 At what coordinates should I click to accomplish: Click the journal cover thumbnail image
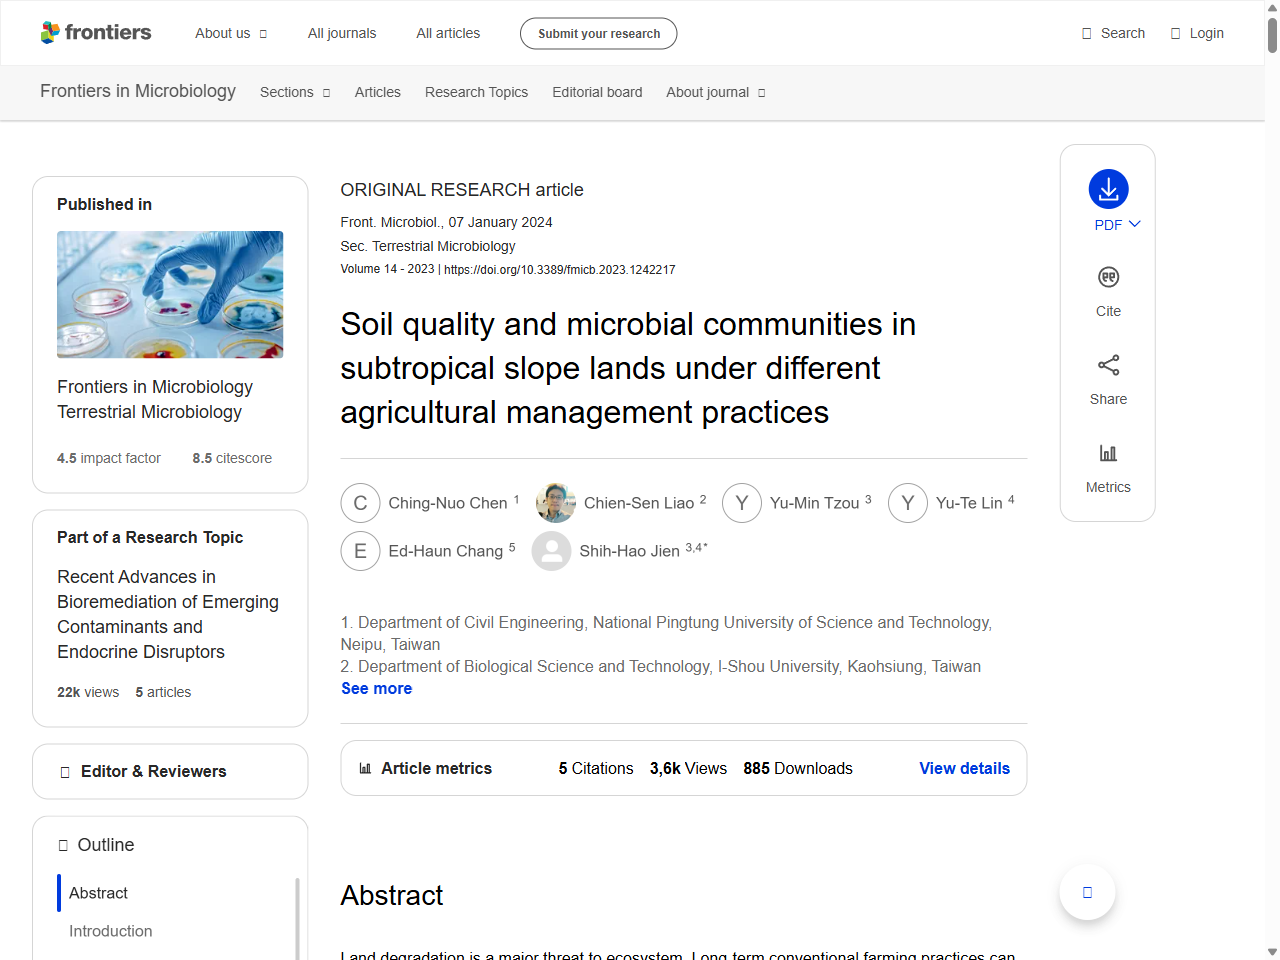click(170, 294)
